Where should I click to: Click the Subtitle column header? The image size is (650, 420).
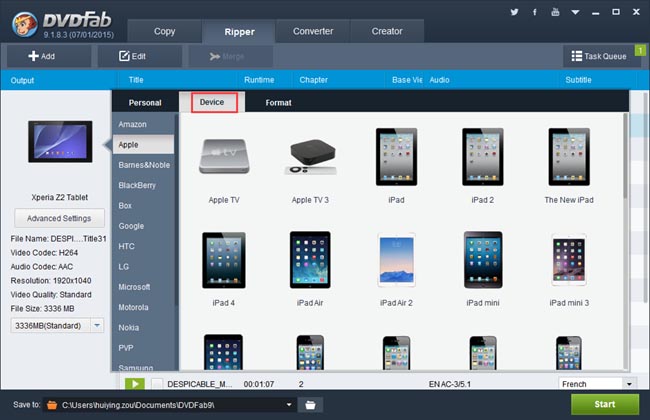[578, 80]
